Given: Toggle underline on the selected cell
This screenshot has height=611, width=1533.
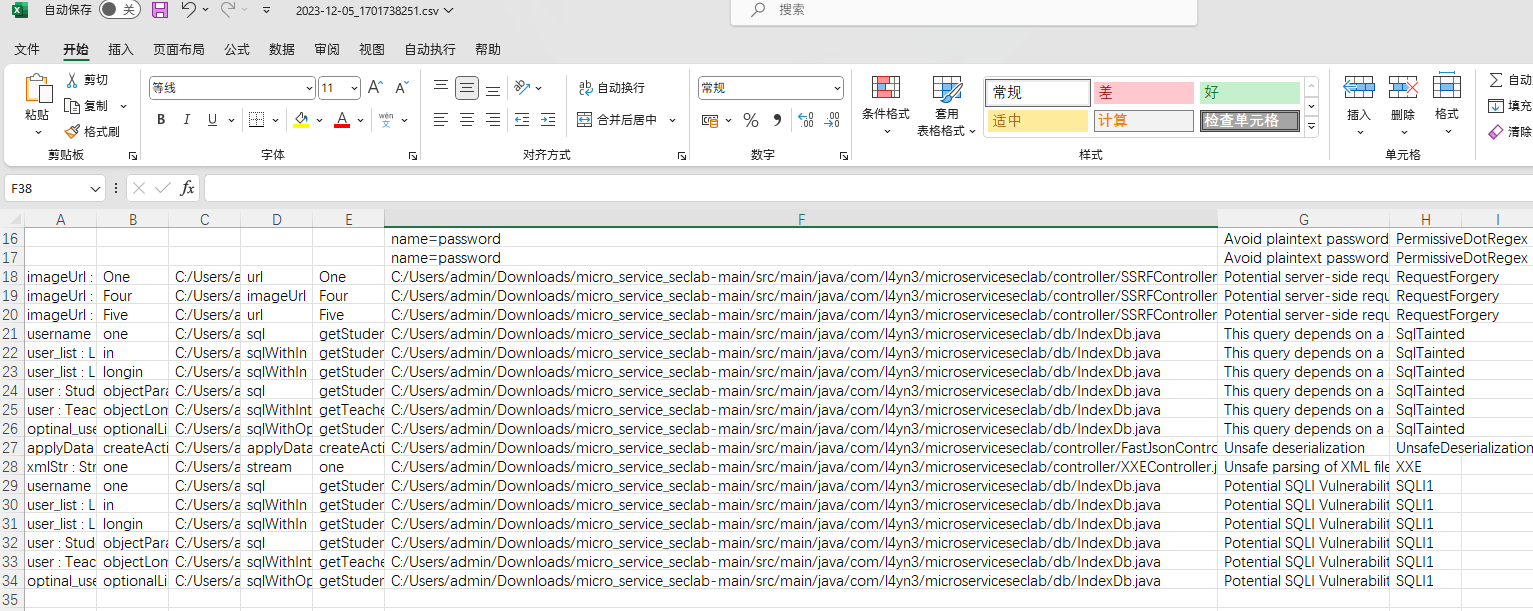Looking at the screenshot, I should (x=210, y=119).
